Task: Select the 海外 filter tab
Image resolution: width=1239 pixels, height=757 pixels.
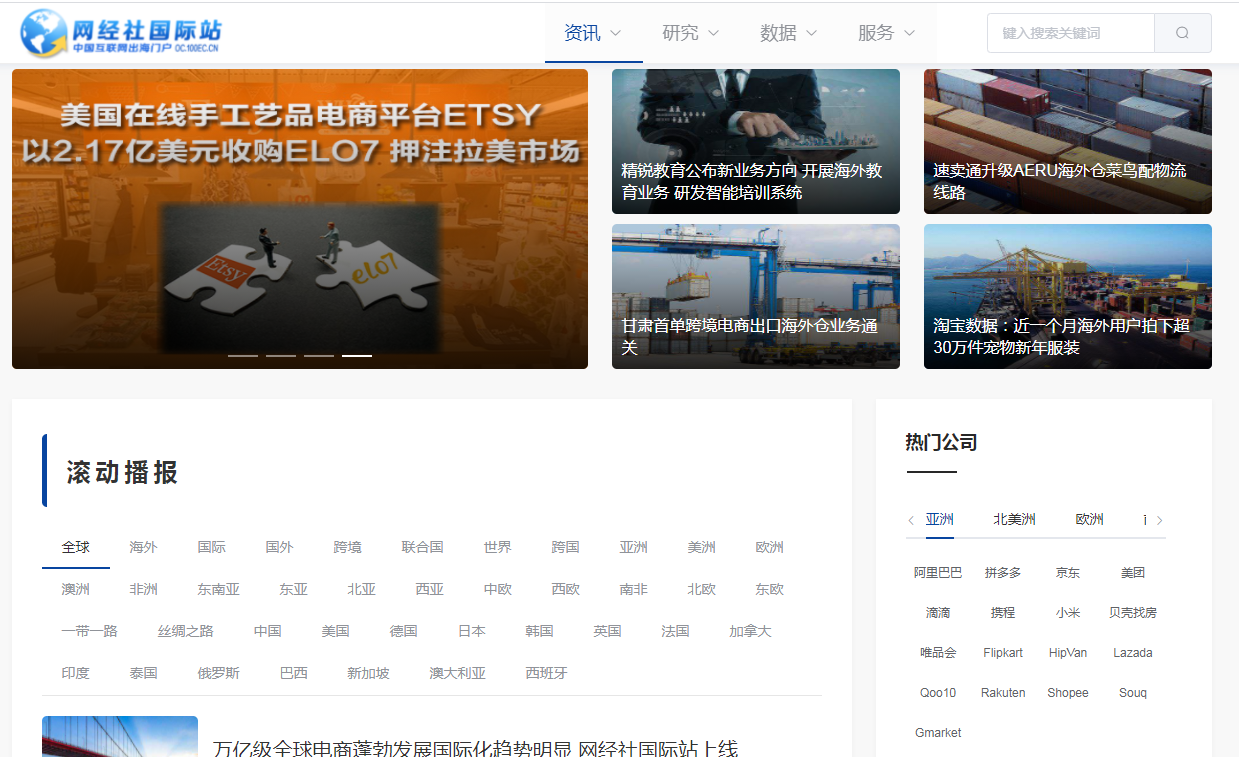Action: tap(143, 547)
